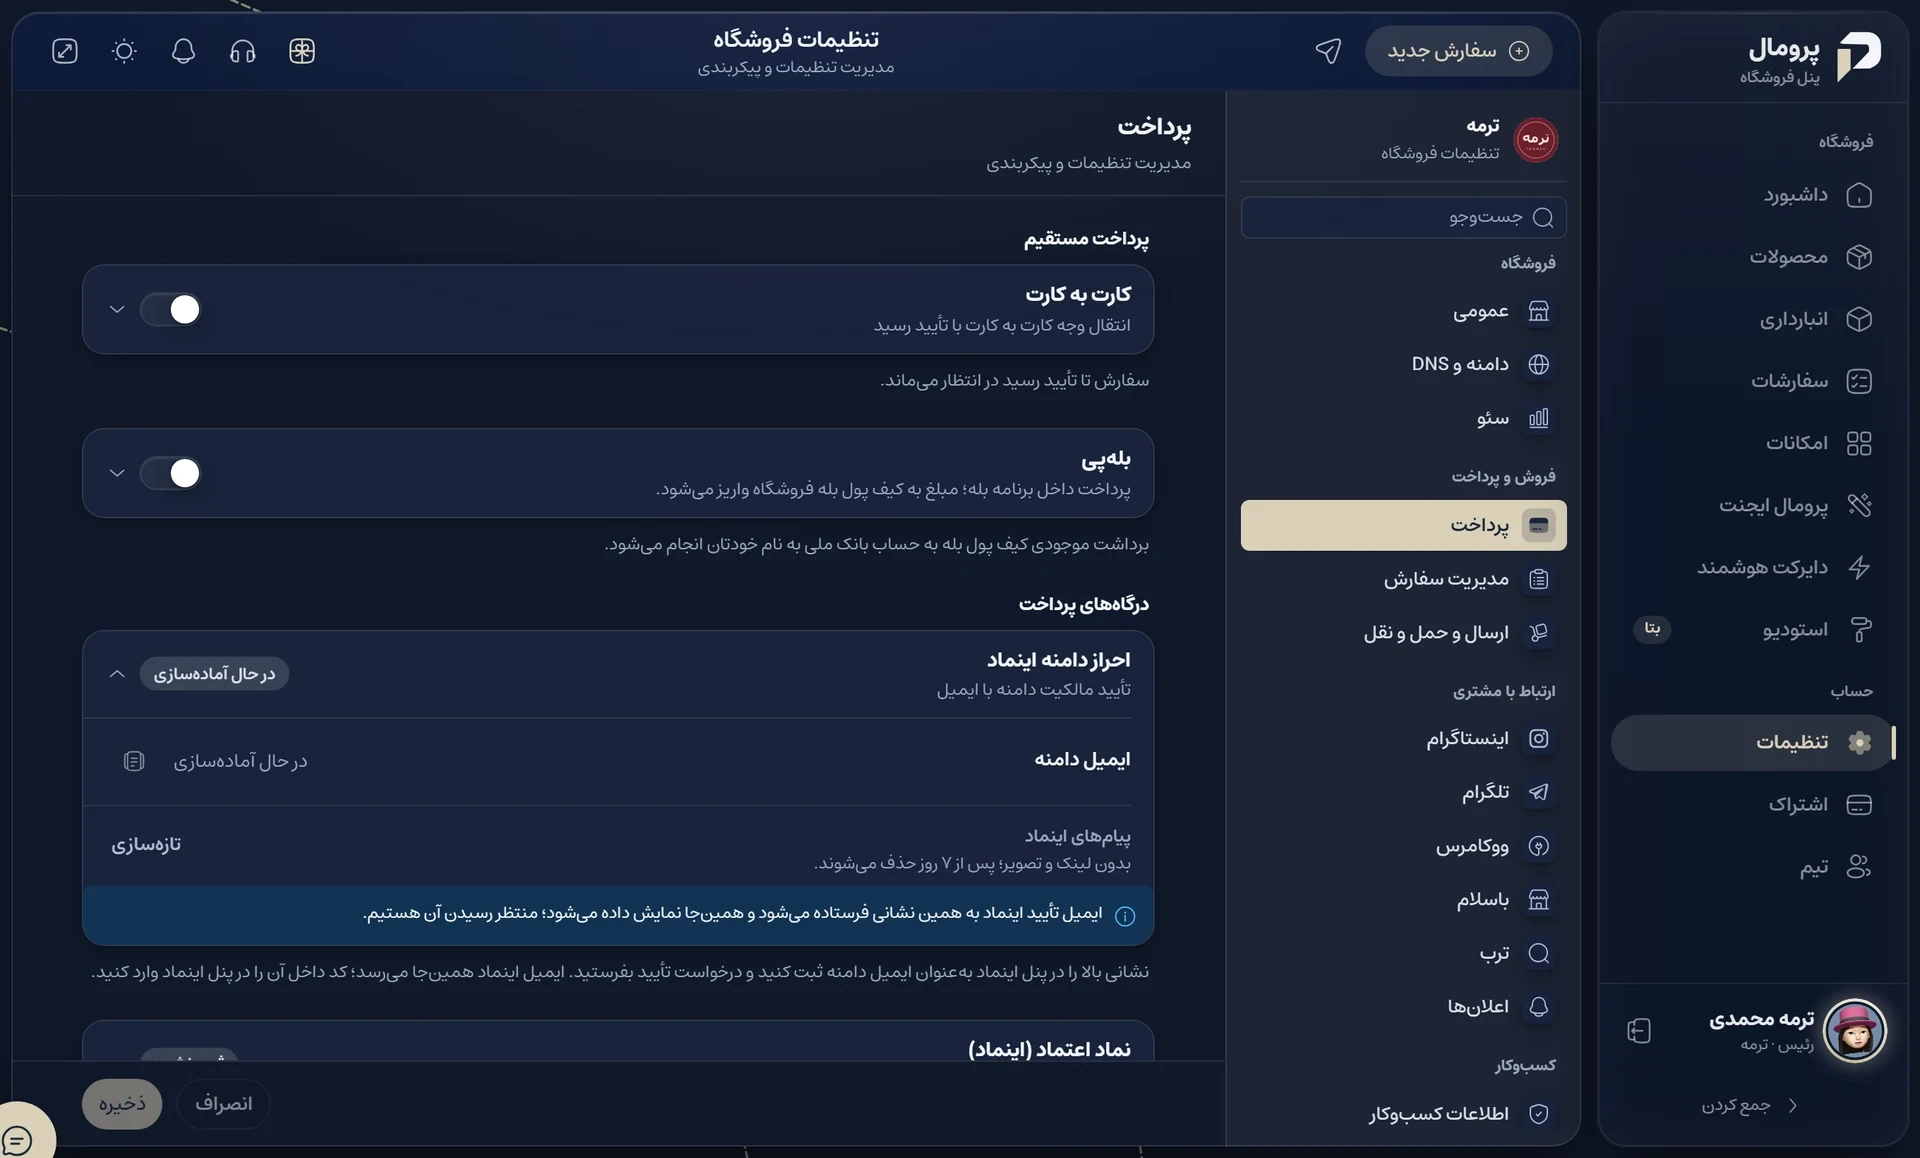Screen dimensions: 1920x1158
Task: Open پرومال ایجنت in sidebar
Action: (x=1753, y=505)
